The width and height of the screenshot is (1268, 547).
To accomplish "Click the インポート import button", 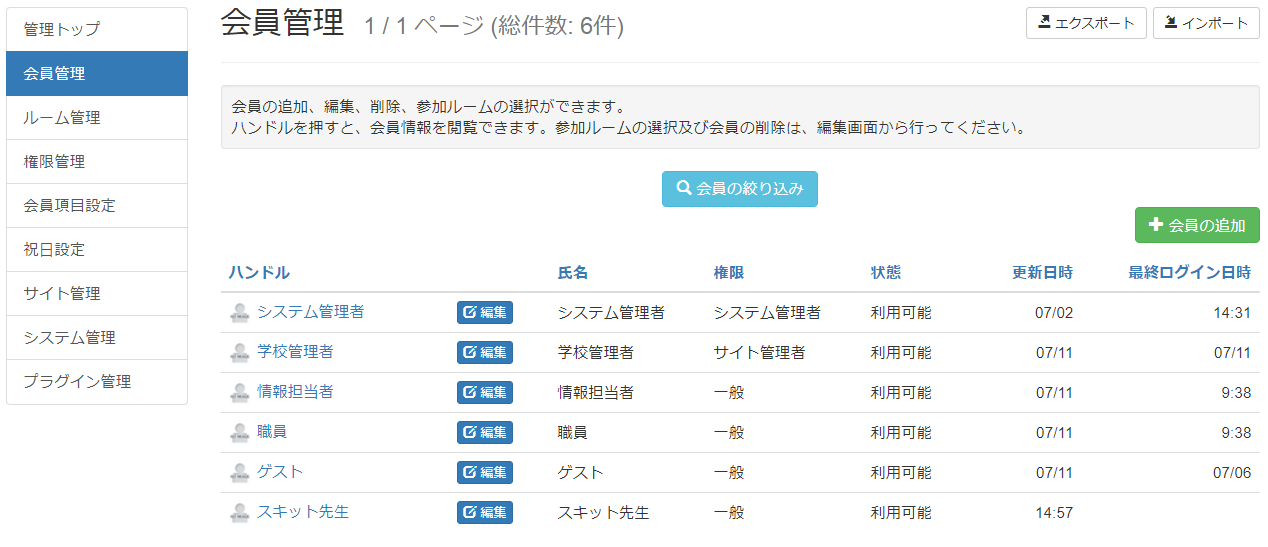I will (1205, 23).
